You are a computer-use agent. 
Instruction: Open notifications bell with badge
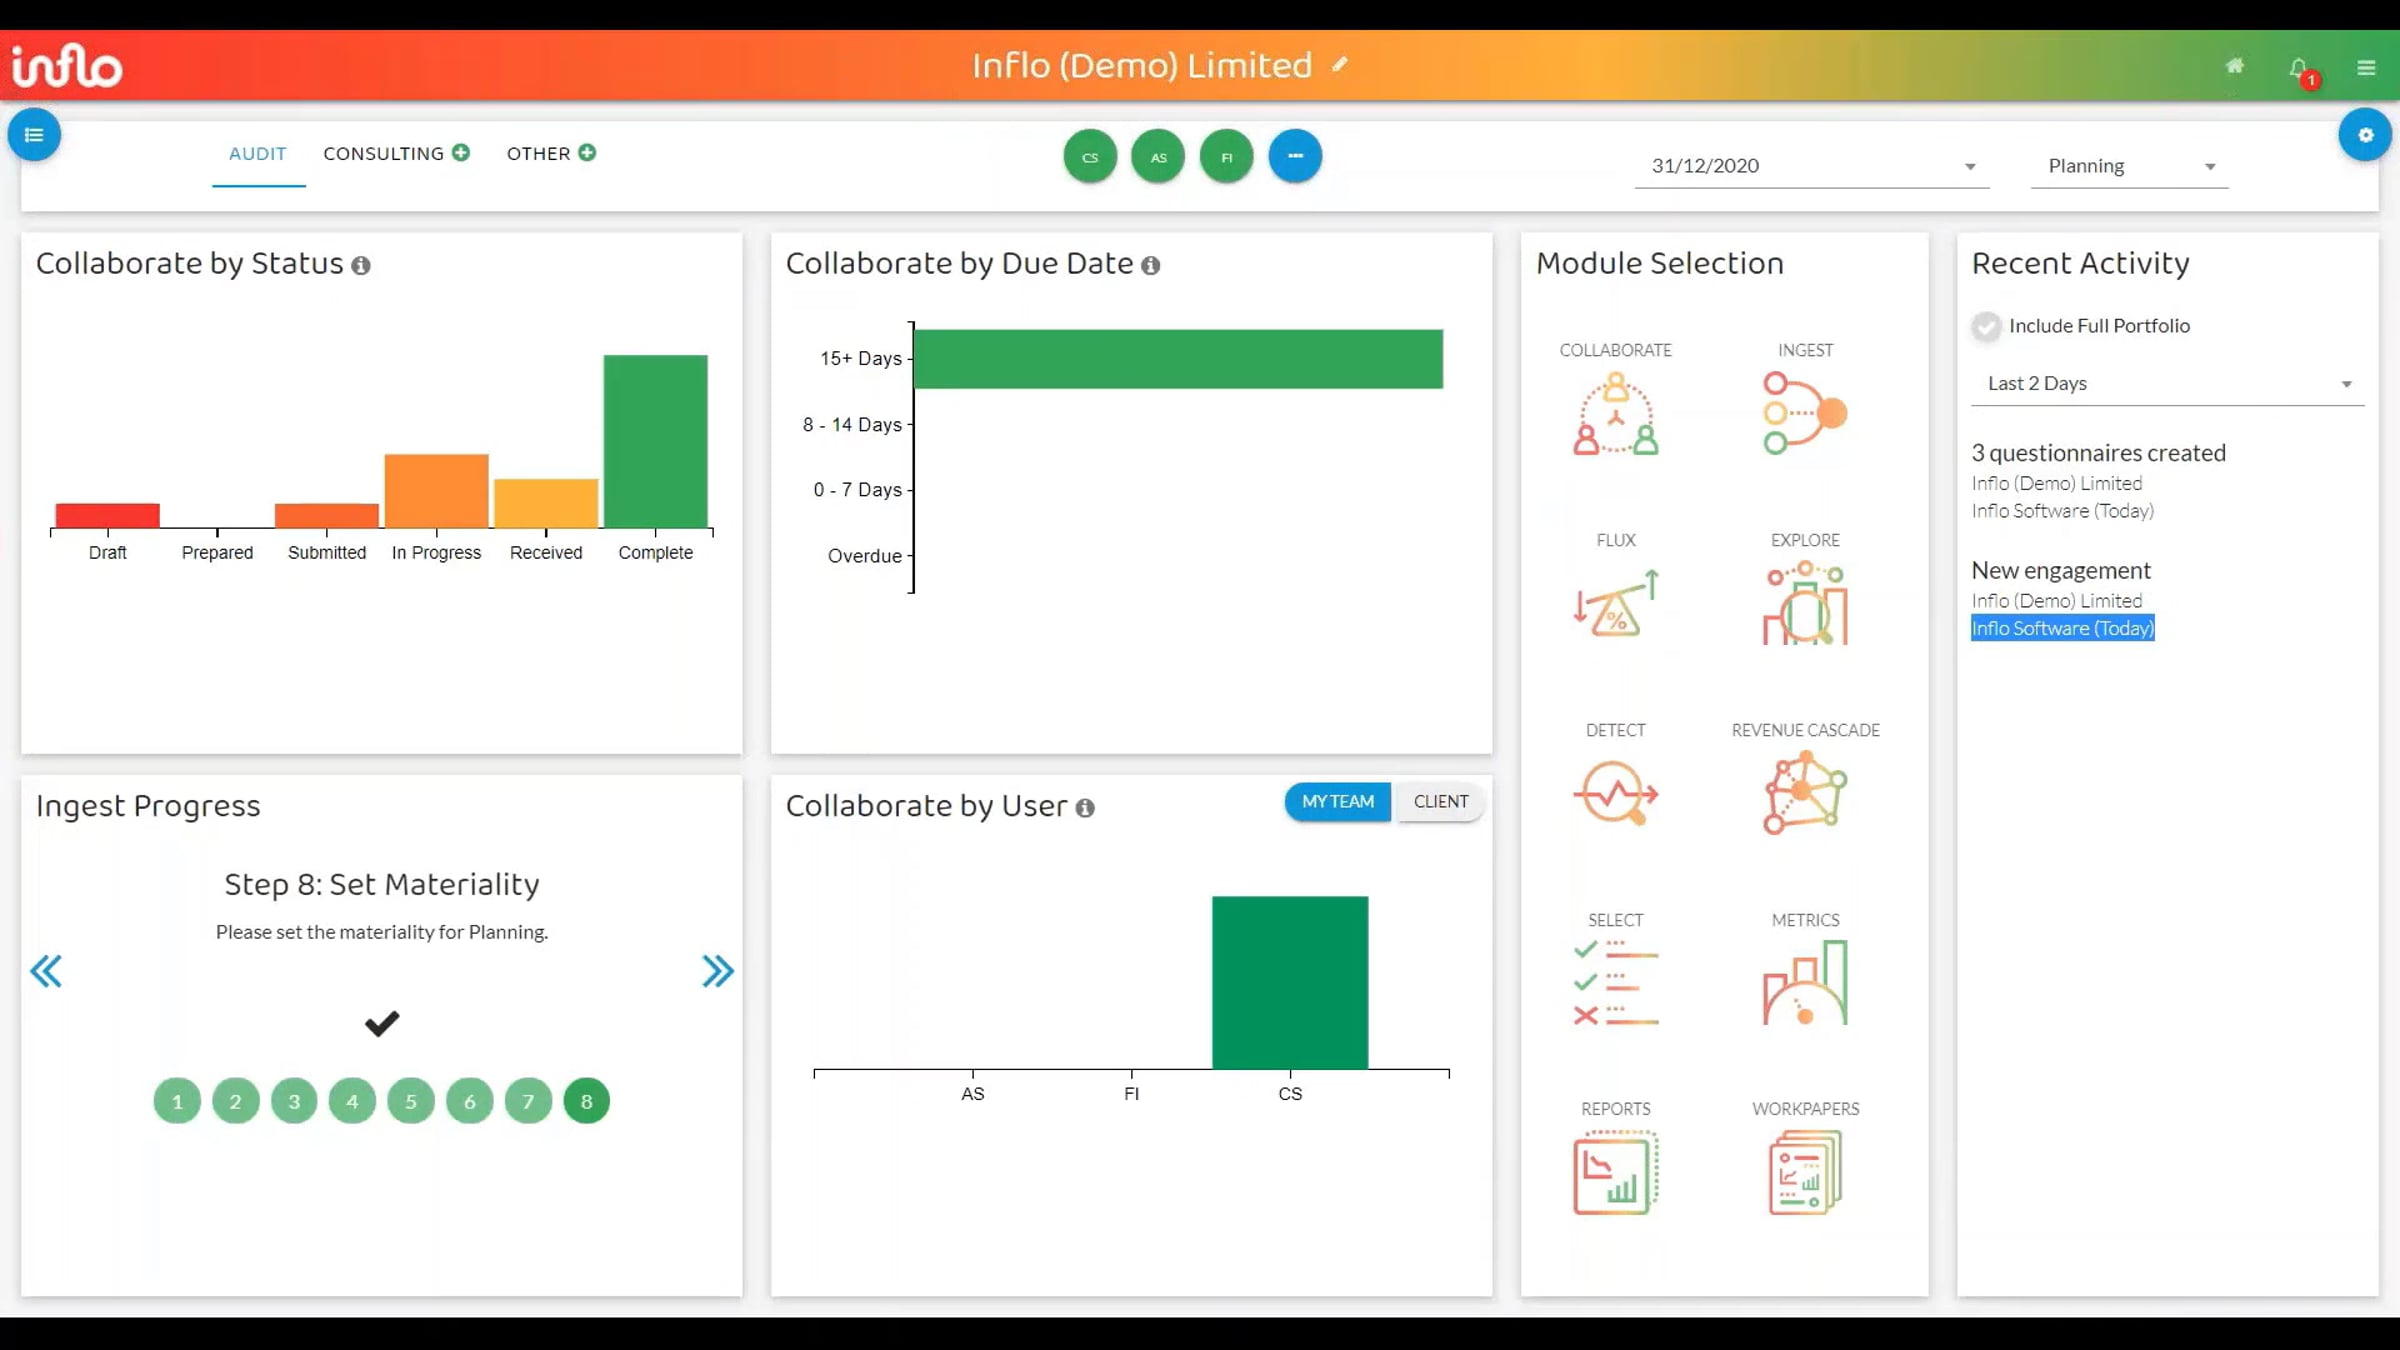click(x=2301, y=70)
